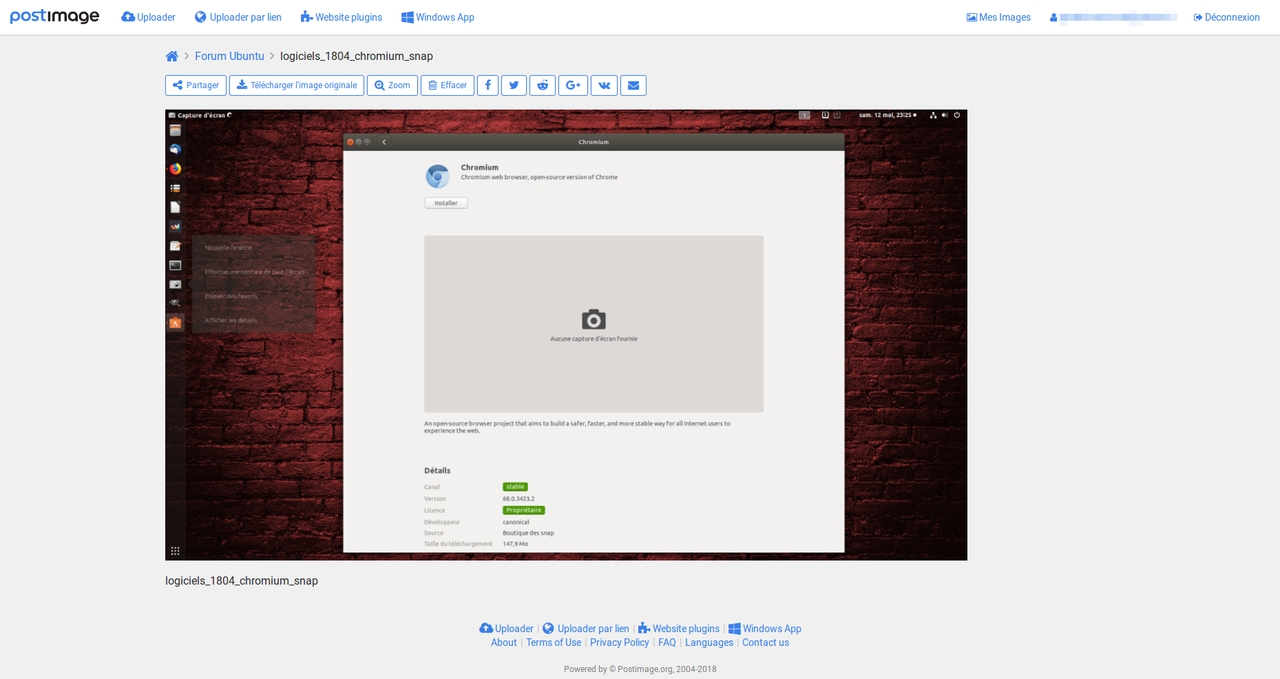Image resolution: width=1280 pixels, height=679 pixels.
Task: Open the FAQ page
Action: point(667,642)
